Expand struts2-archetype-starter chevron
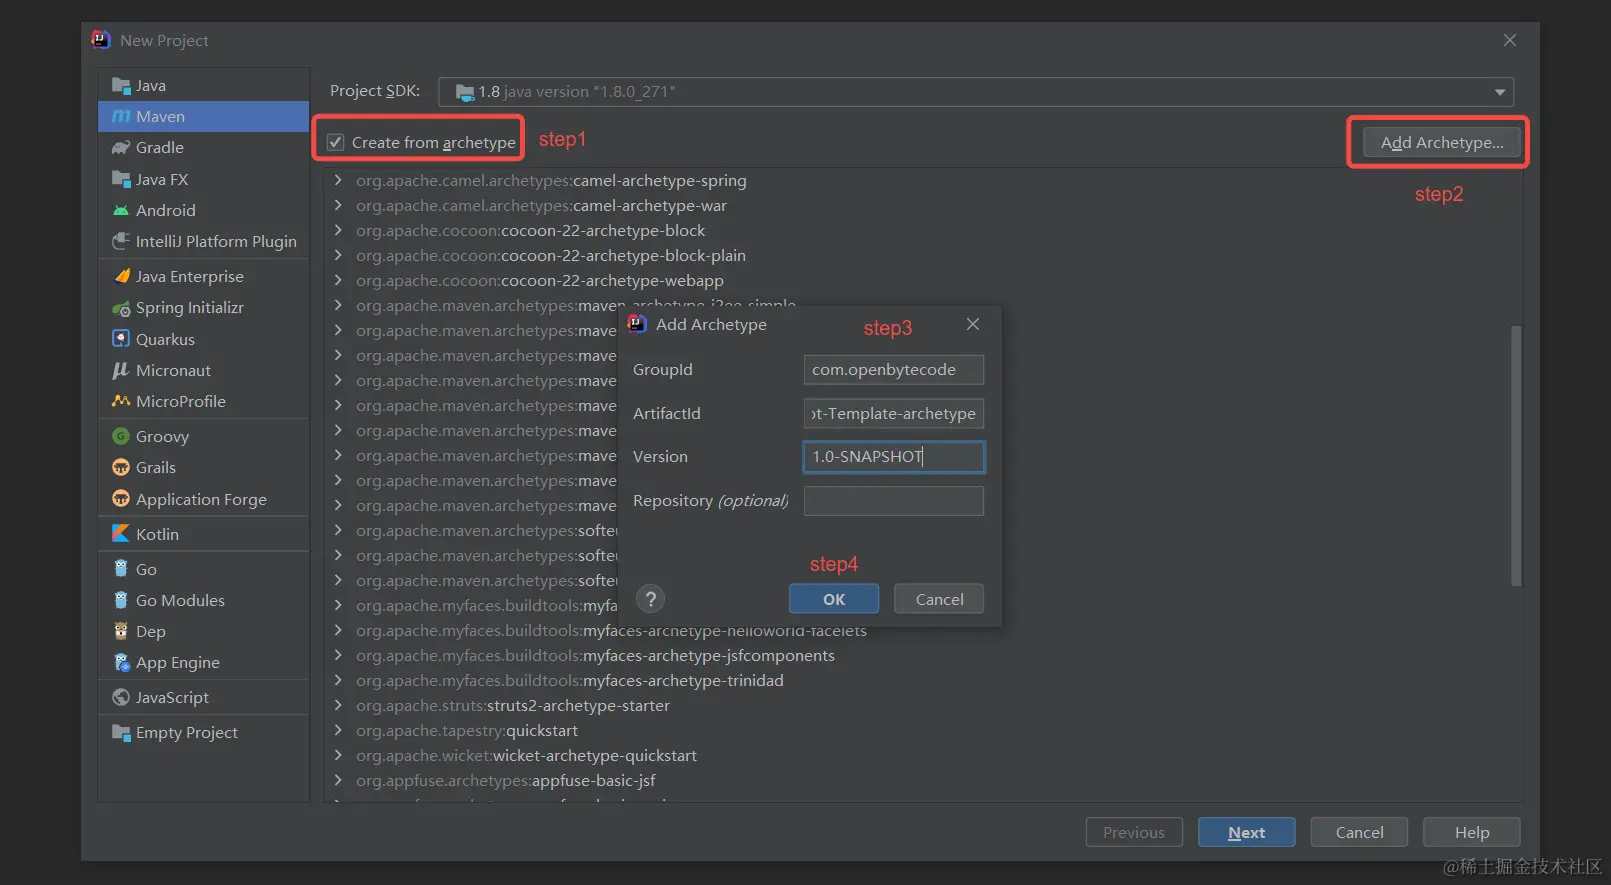 [x=338, y=705]
